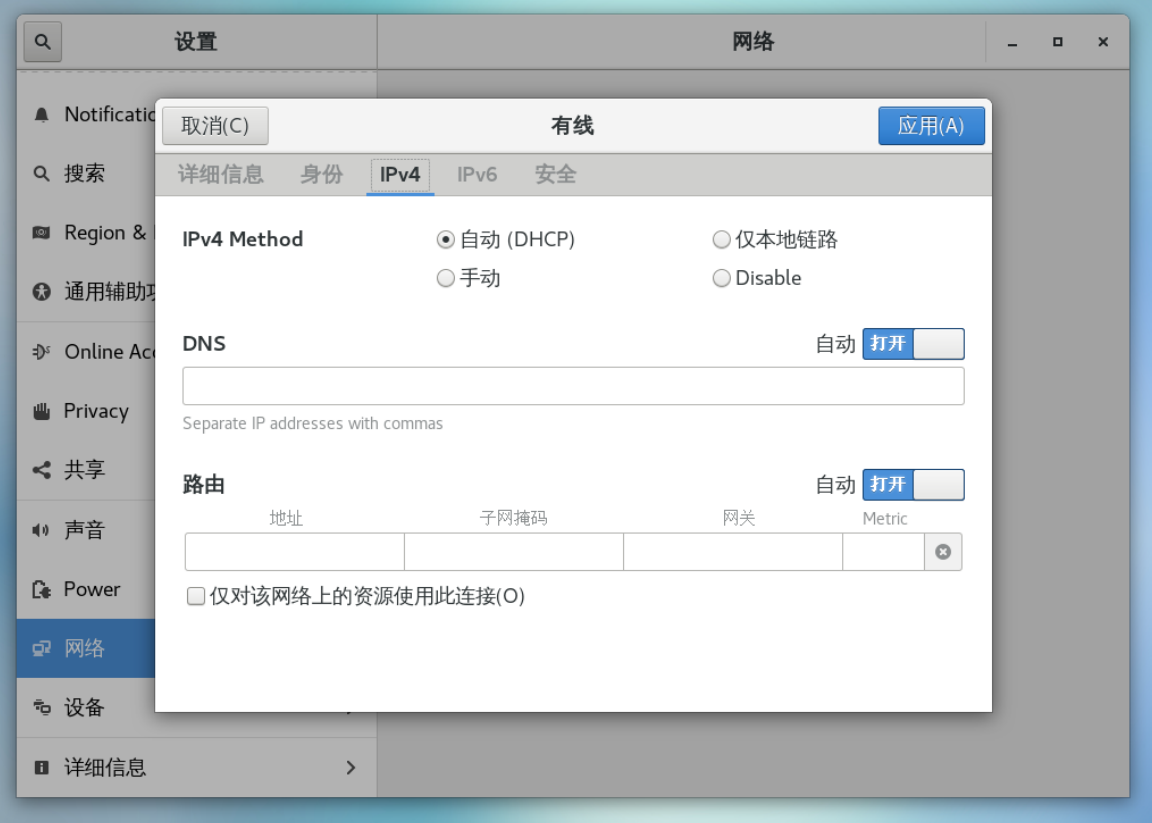Choose the Disable IPv4 method option
This screenshot has width=1152, height=823.
(721, 279)
